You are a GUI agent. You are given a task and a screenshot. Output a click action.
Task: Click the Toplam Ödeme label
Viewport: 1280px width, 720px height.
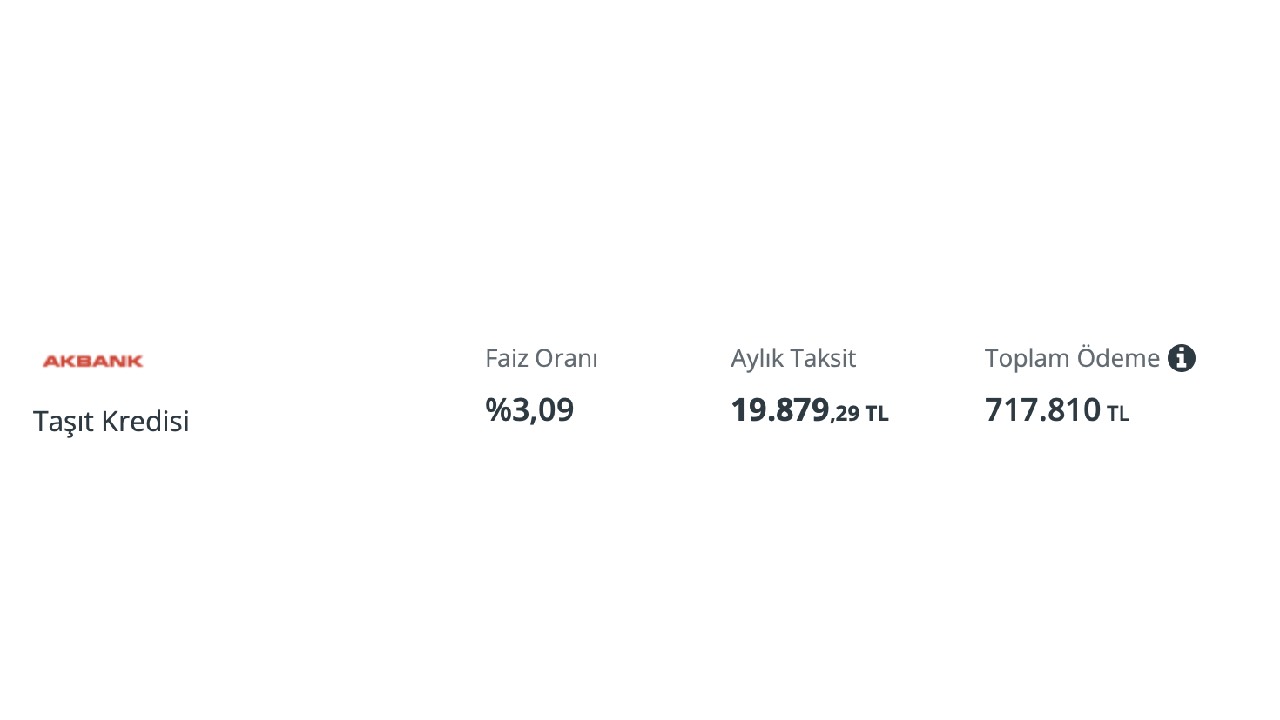pyautogui.click(x=1072, y=358)
